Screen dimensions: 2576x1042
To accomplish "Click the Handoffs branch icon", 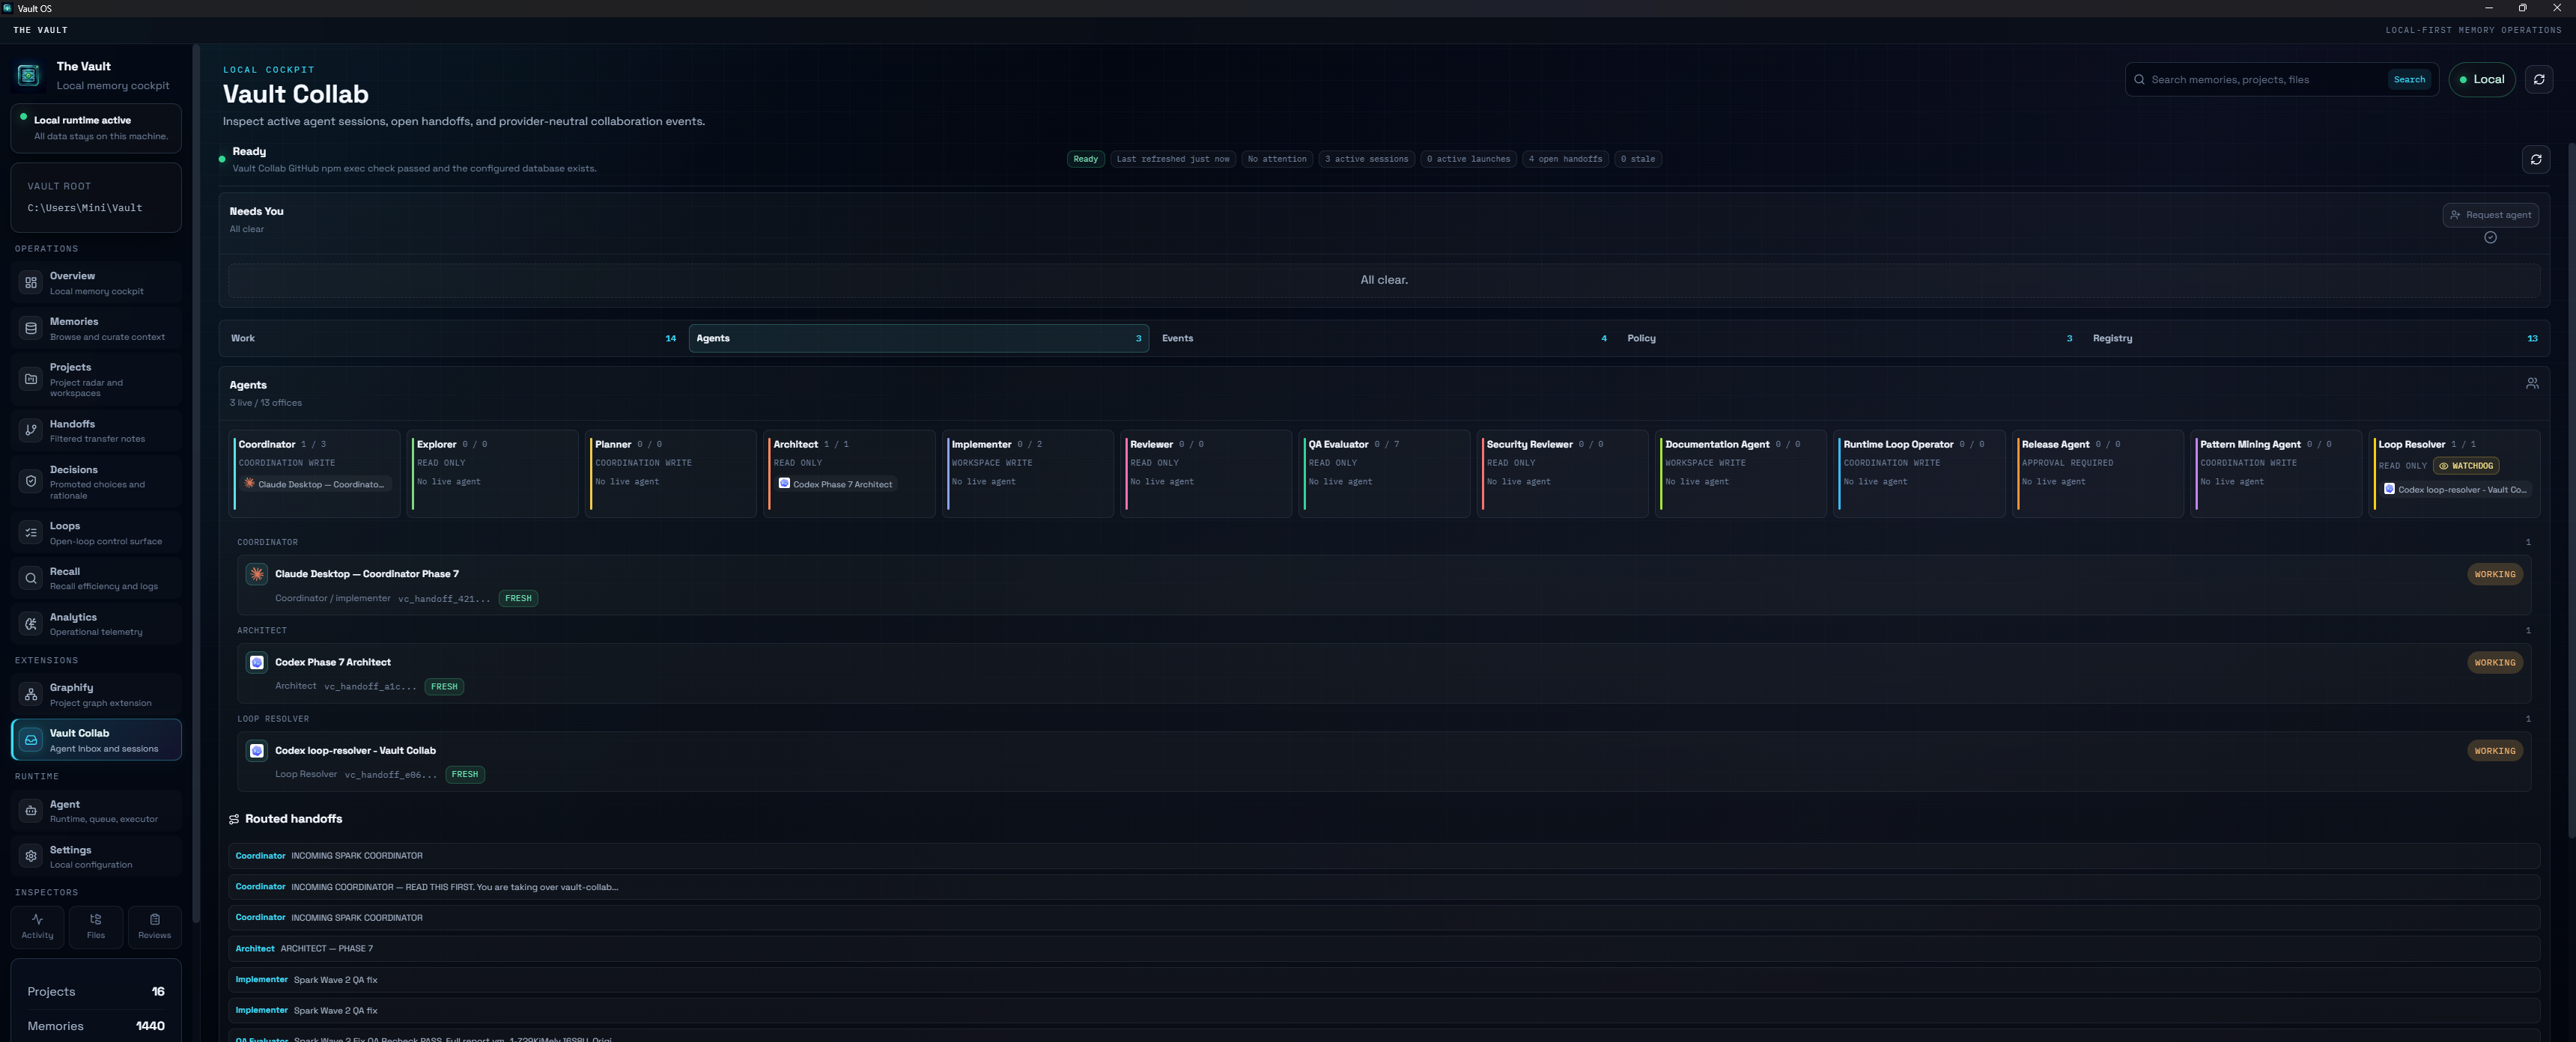I will click(31, 430).
